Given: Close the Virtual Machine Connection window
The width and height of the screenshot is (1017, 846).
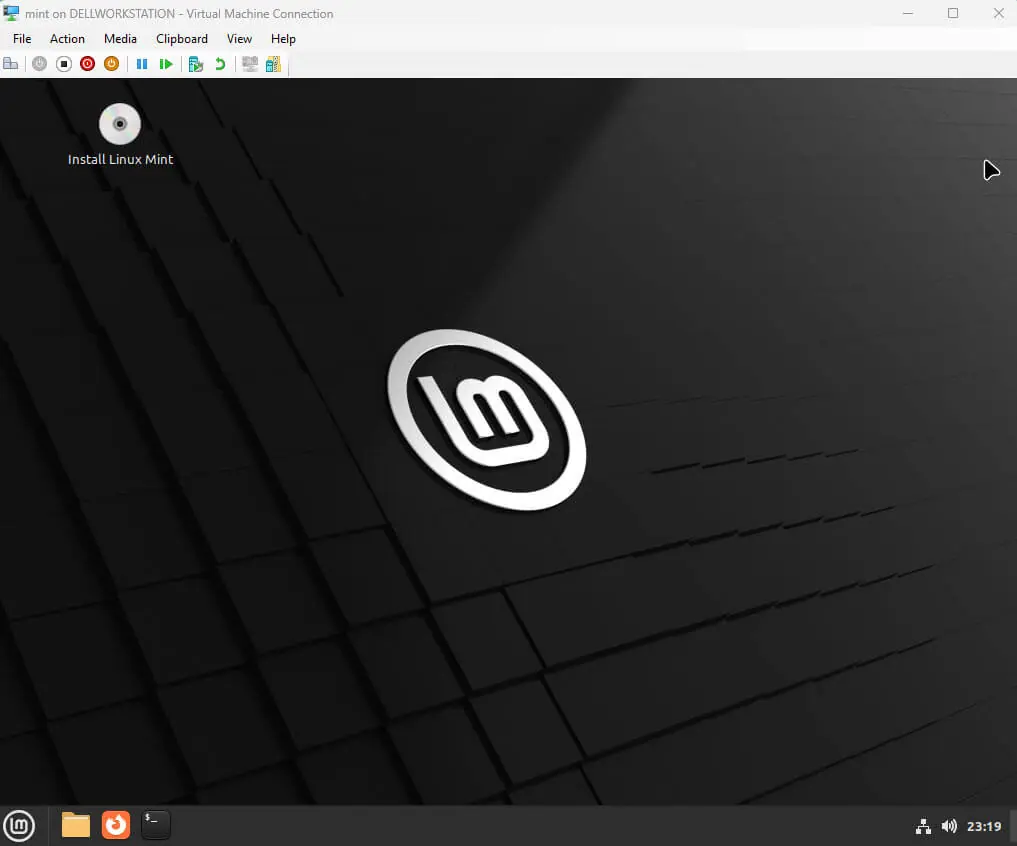Looking at the screenshot, I should click(999, 13).
